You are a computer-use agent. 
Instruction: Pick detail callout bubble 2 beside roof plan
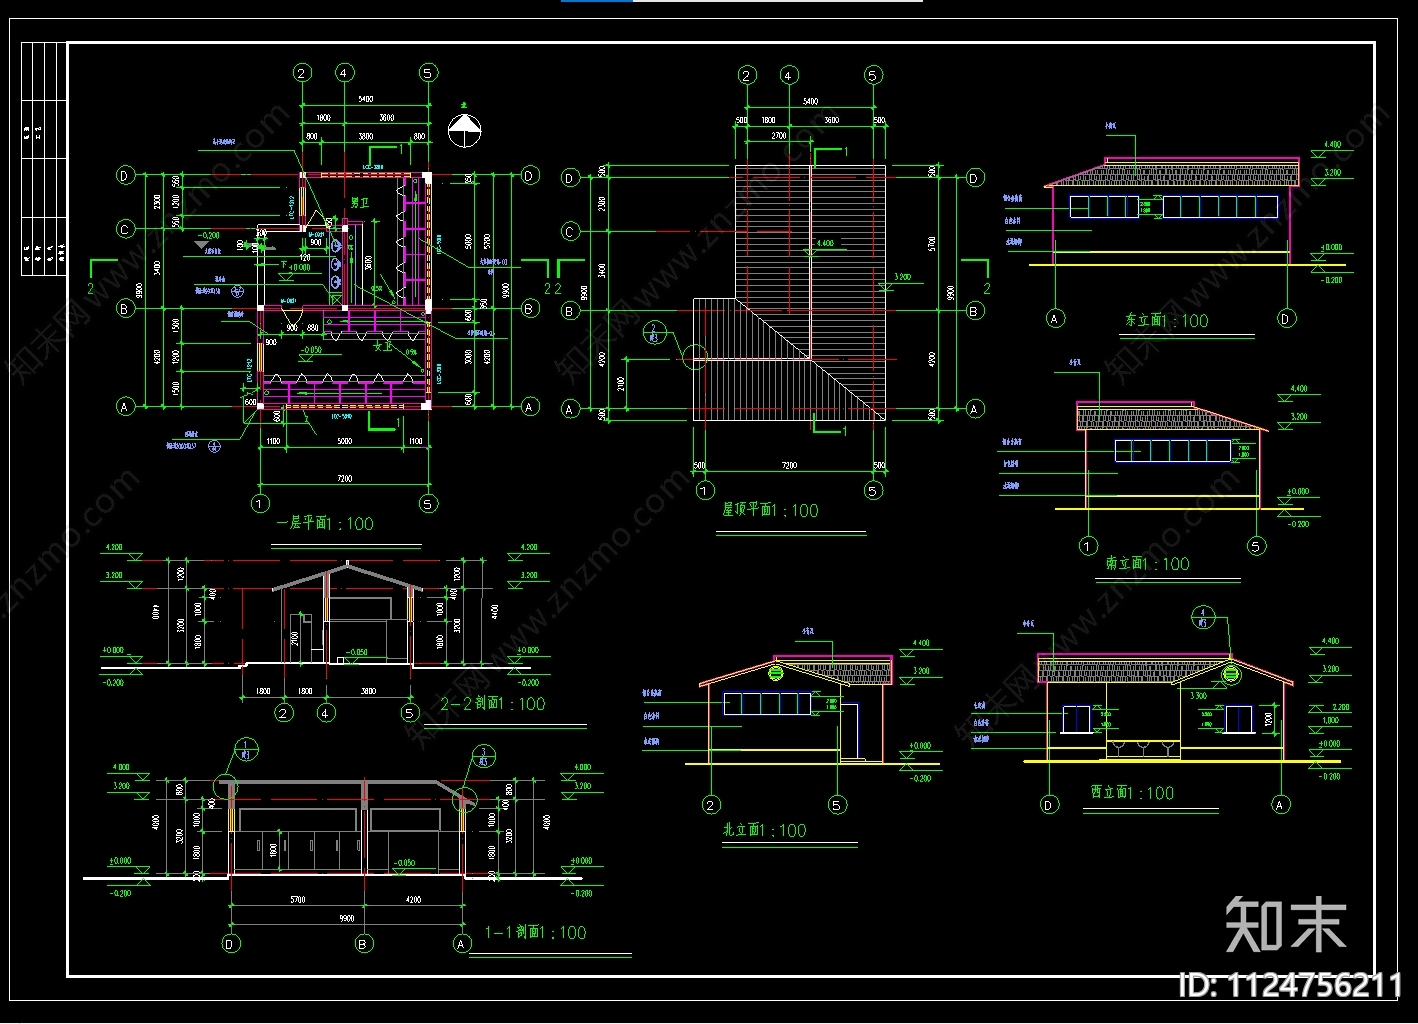tap(653, 332)
